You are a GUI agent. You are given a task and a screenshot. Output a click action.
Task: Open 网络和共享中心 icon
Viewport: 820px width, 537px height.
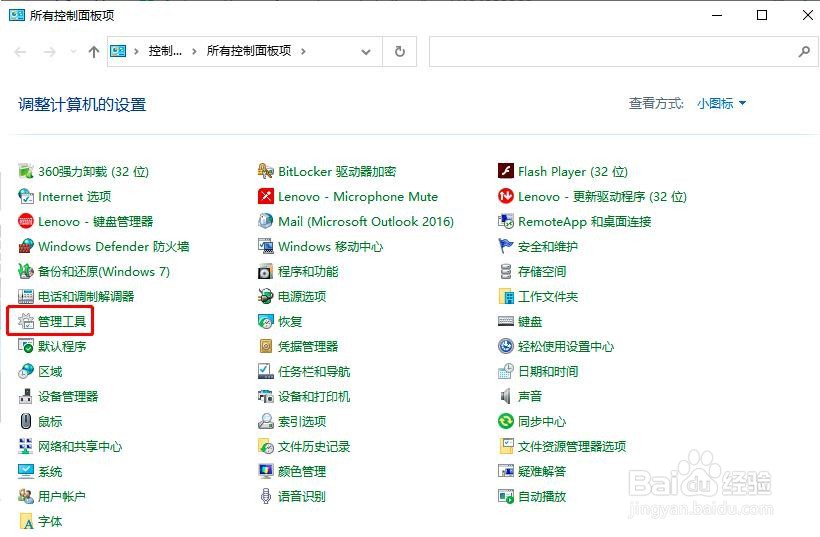click(x=26, y=446)
